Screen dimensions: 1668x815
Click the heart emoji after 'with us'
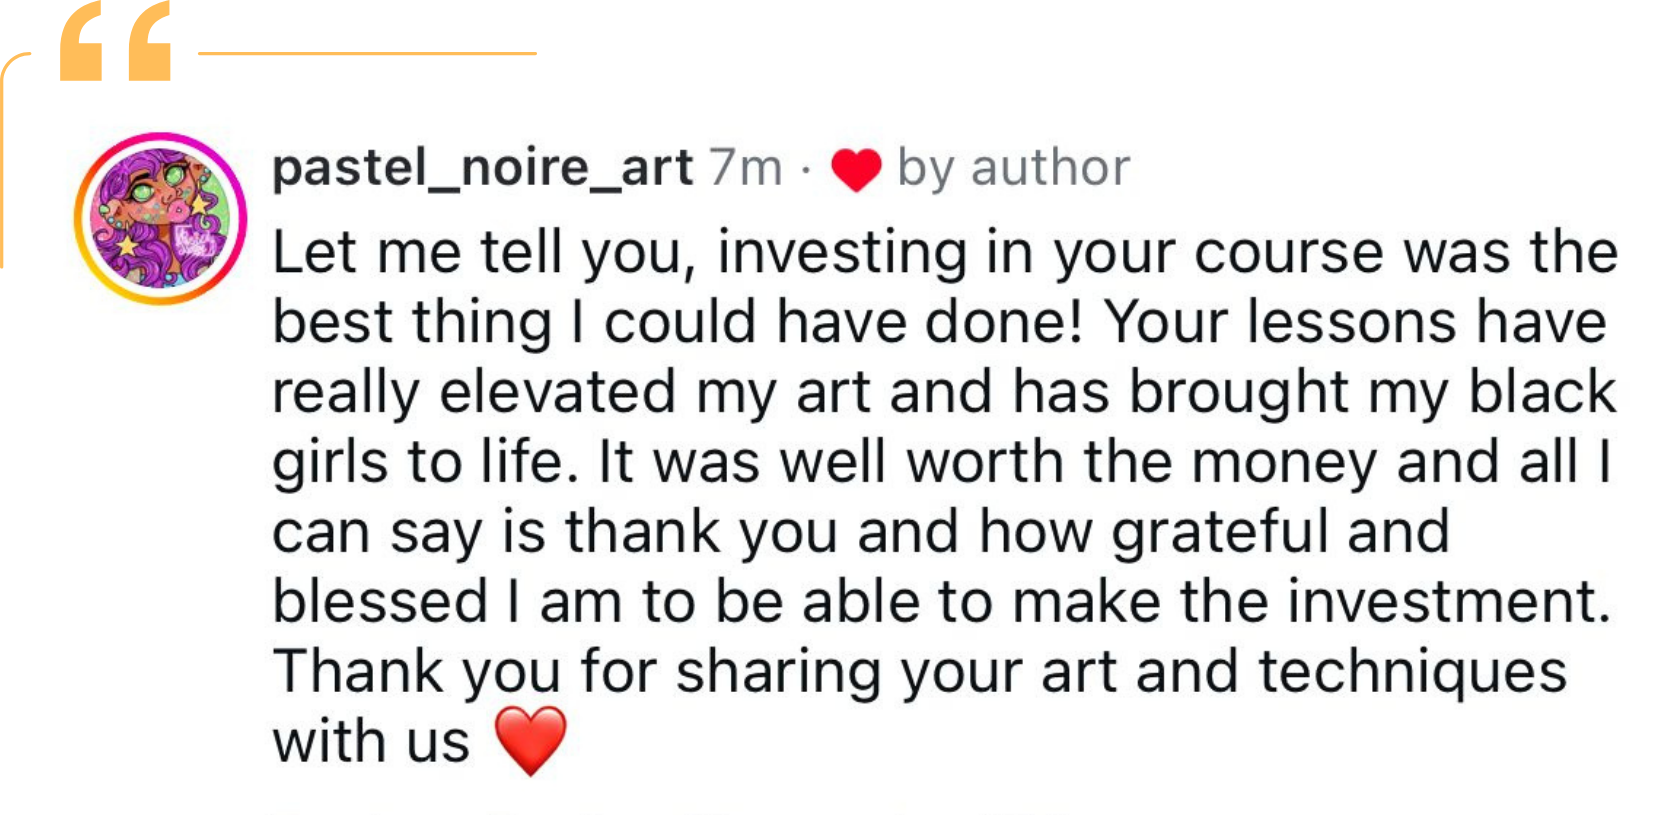coord(531,741)
